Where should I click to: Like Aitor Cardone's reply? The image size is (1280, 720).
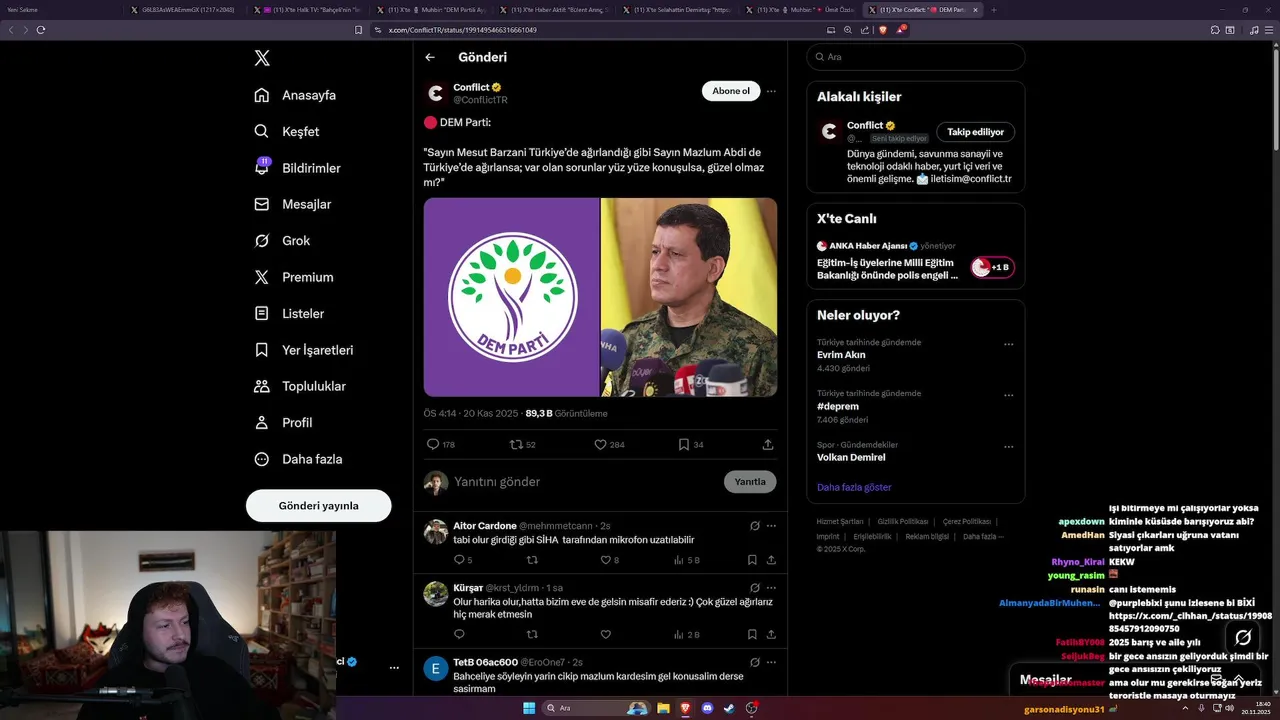click(x=609, y=560)
